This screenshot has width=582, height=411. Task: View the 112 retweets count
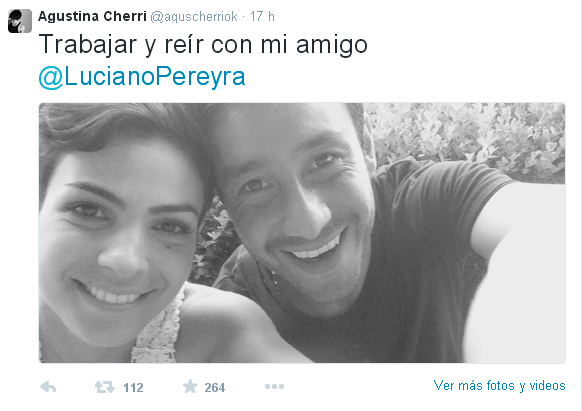[x=133, y=388]
